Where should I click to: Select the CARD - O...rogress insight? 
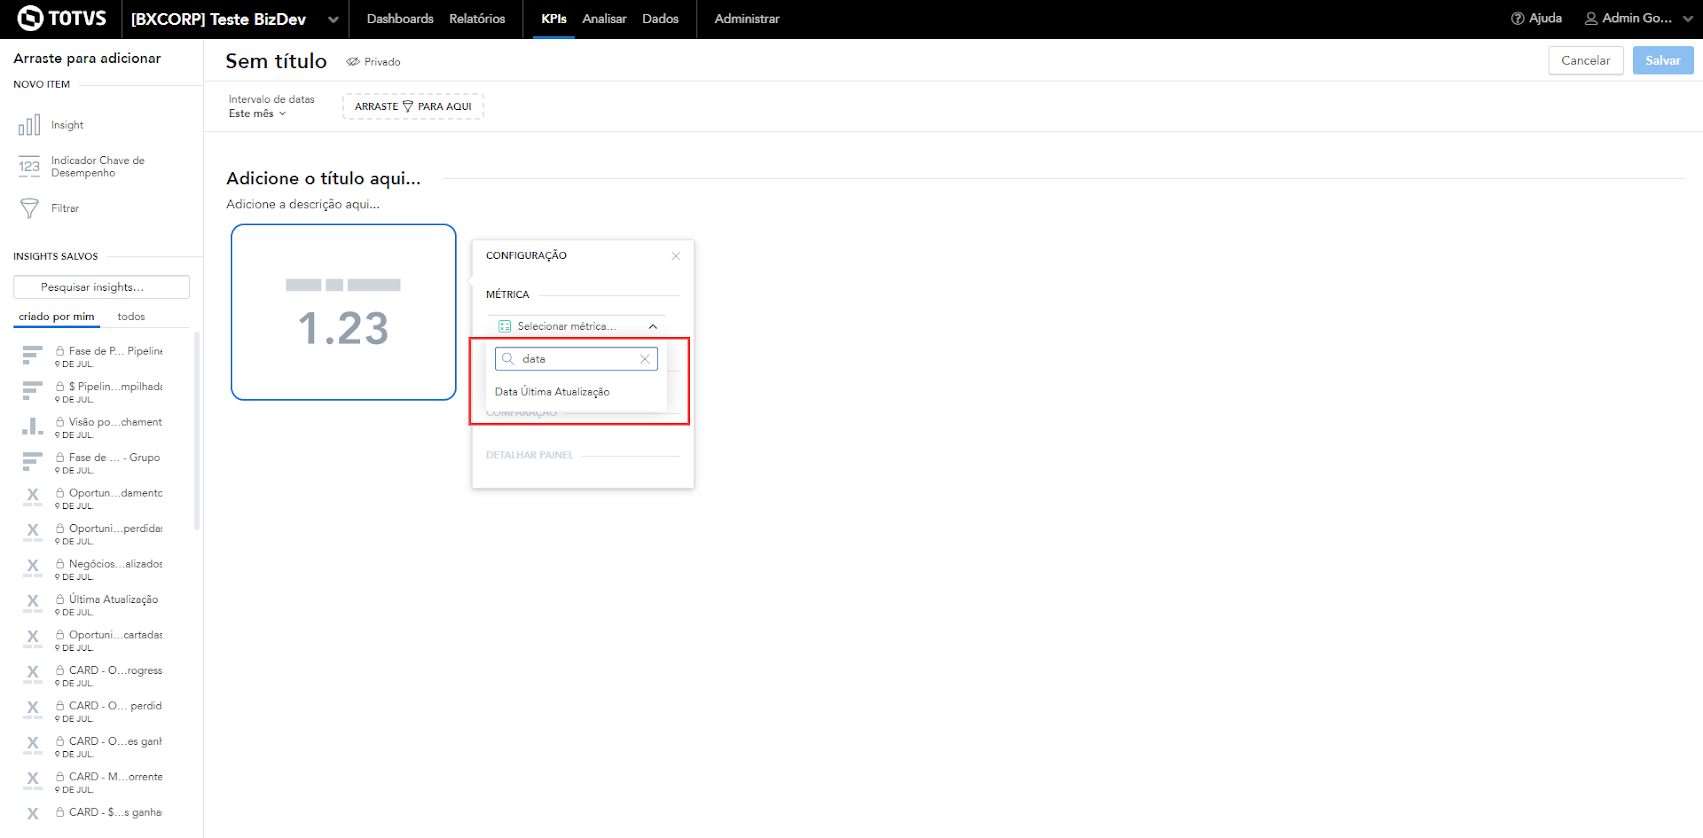(92, 676)
